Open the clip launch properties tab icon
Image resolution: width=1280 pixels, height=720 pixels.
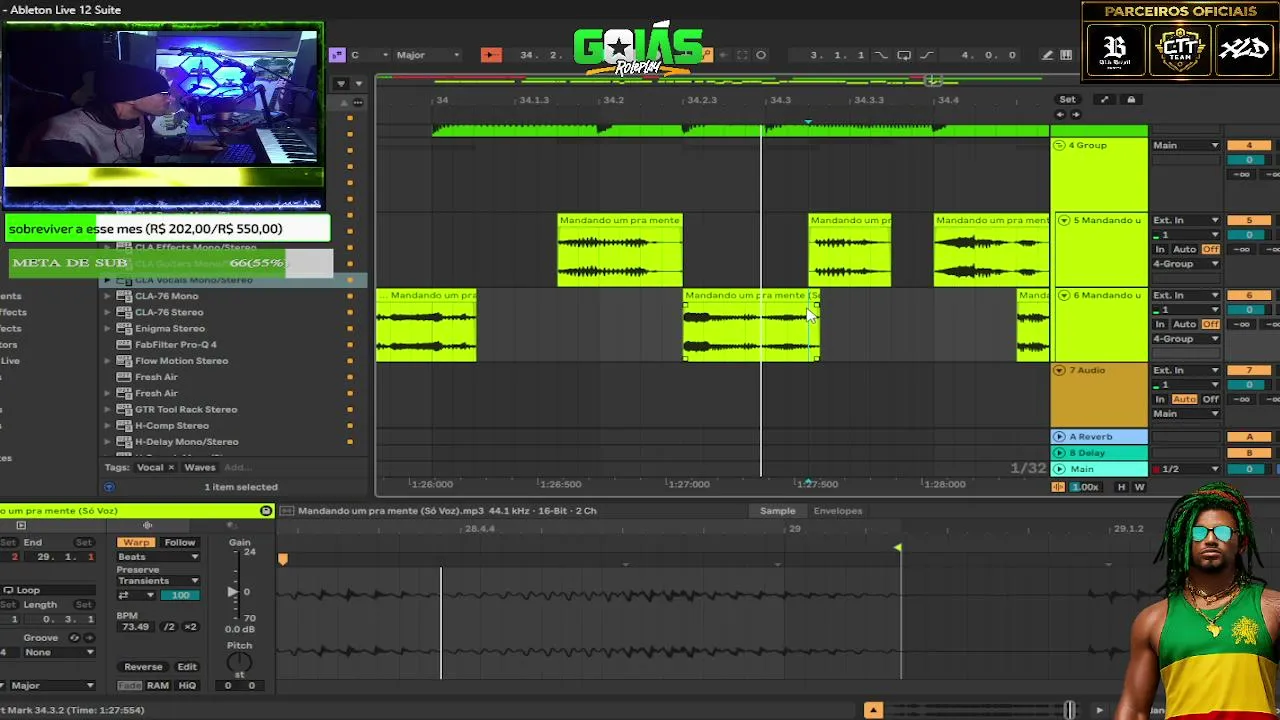pos(21,526)
